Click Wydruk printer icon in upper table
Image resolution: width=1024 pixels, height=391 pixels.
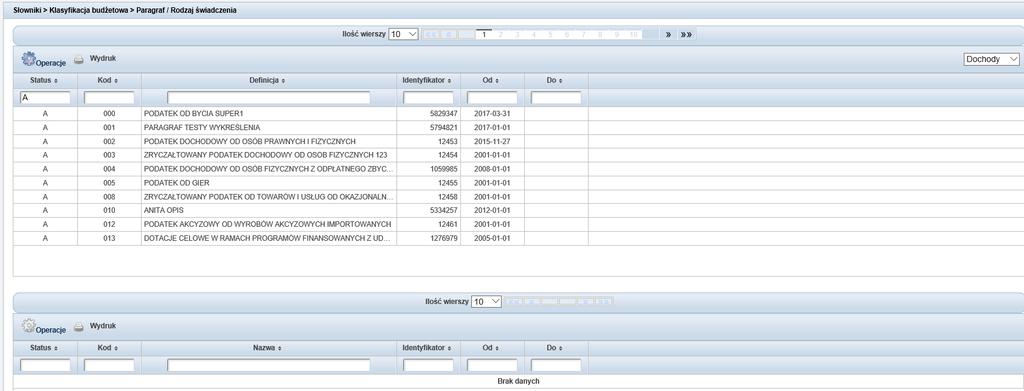(x=78, y=59)
